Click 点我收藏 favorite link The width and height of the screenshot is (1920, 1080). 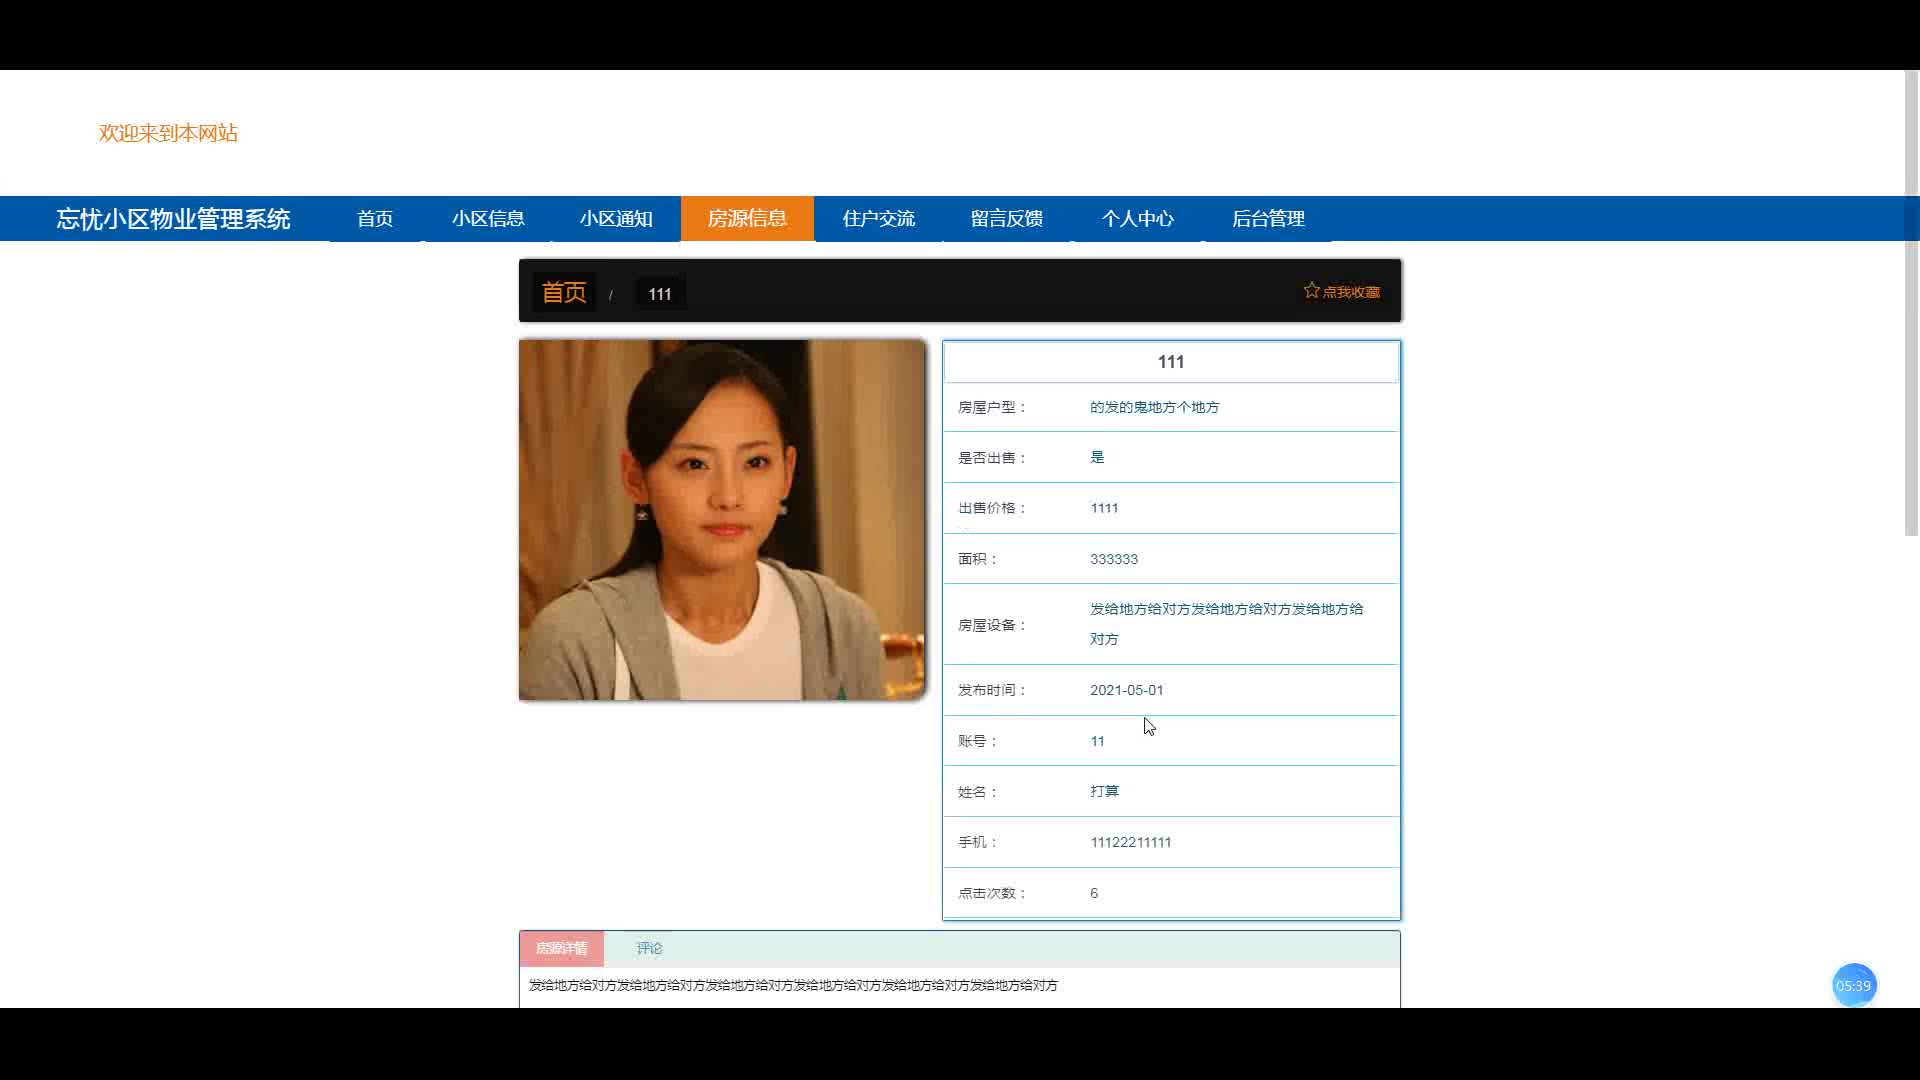tap(1351, 292)
